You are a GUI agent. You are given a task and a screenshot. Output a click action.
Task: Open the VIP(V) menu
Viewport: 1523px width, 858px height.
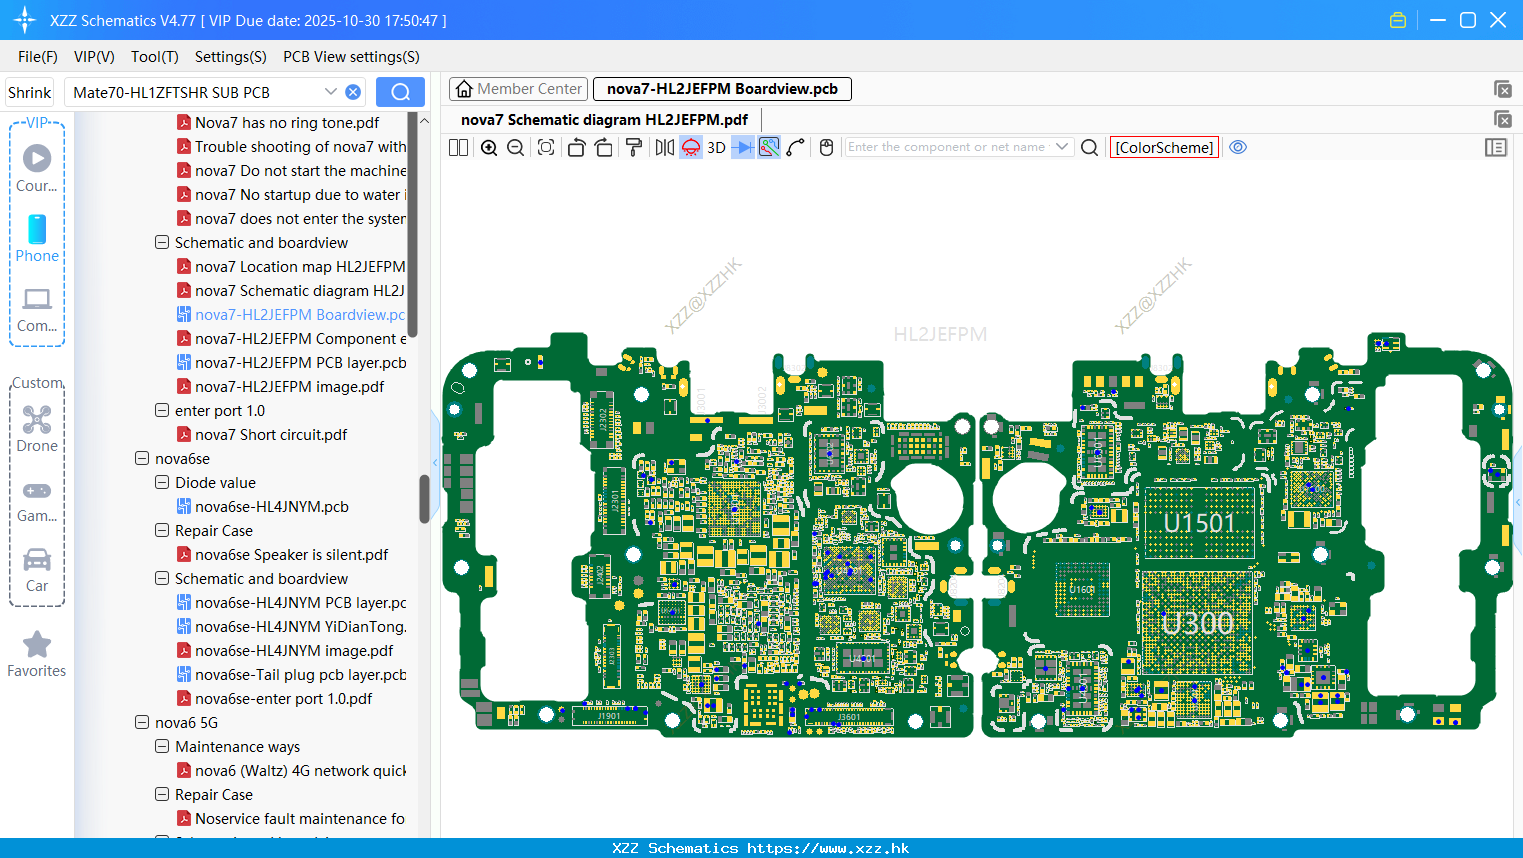[x=94, y=57]
